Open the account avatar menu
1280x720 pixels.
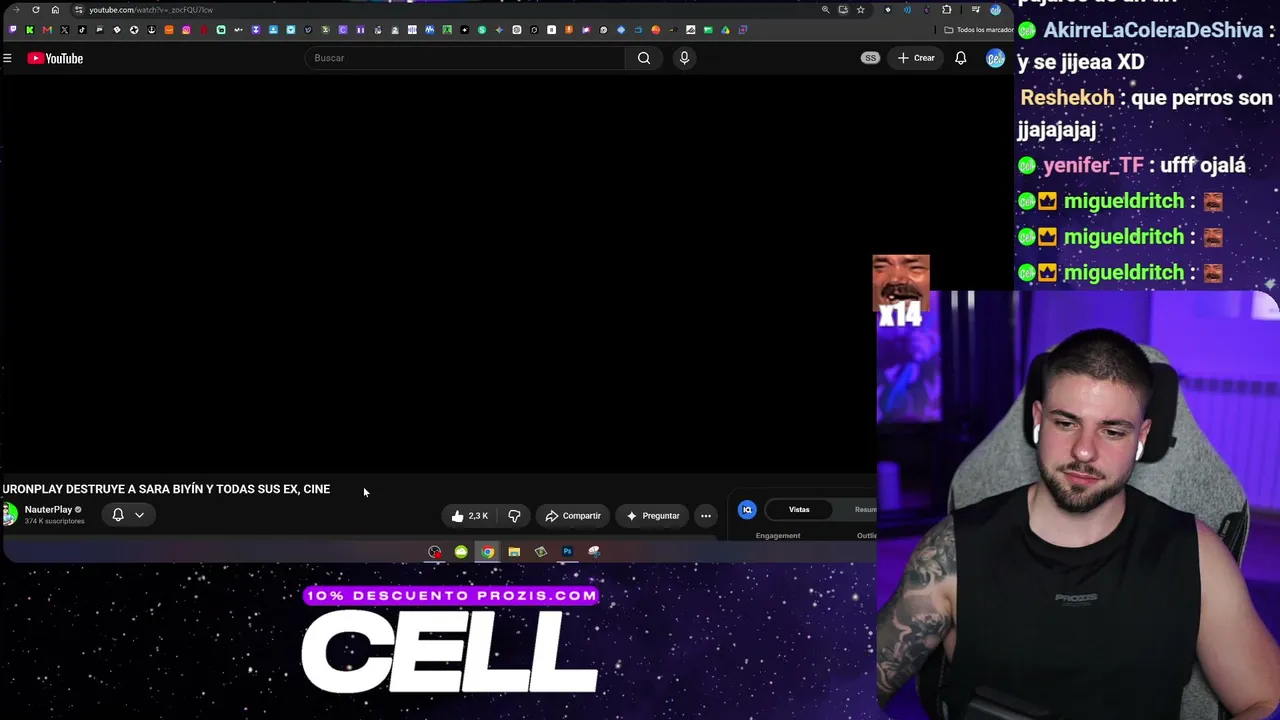(995, 58)
